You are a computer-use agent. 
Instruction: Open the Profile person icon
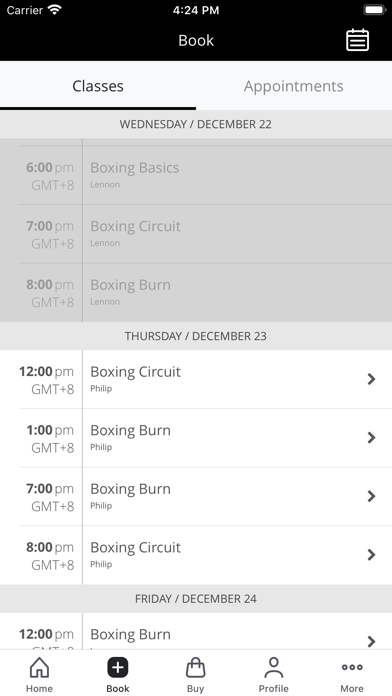tap(273, 667)
